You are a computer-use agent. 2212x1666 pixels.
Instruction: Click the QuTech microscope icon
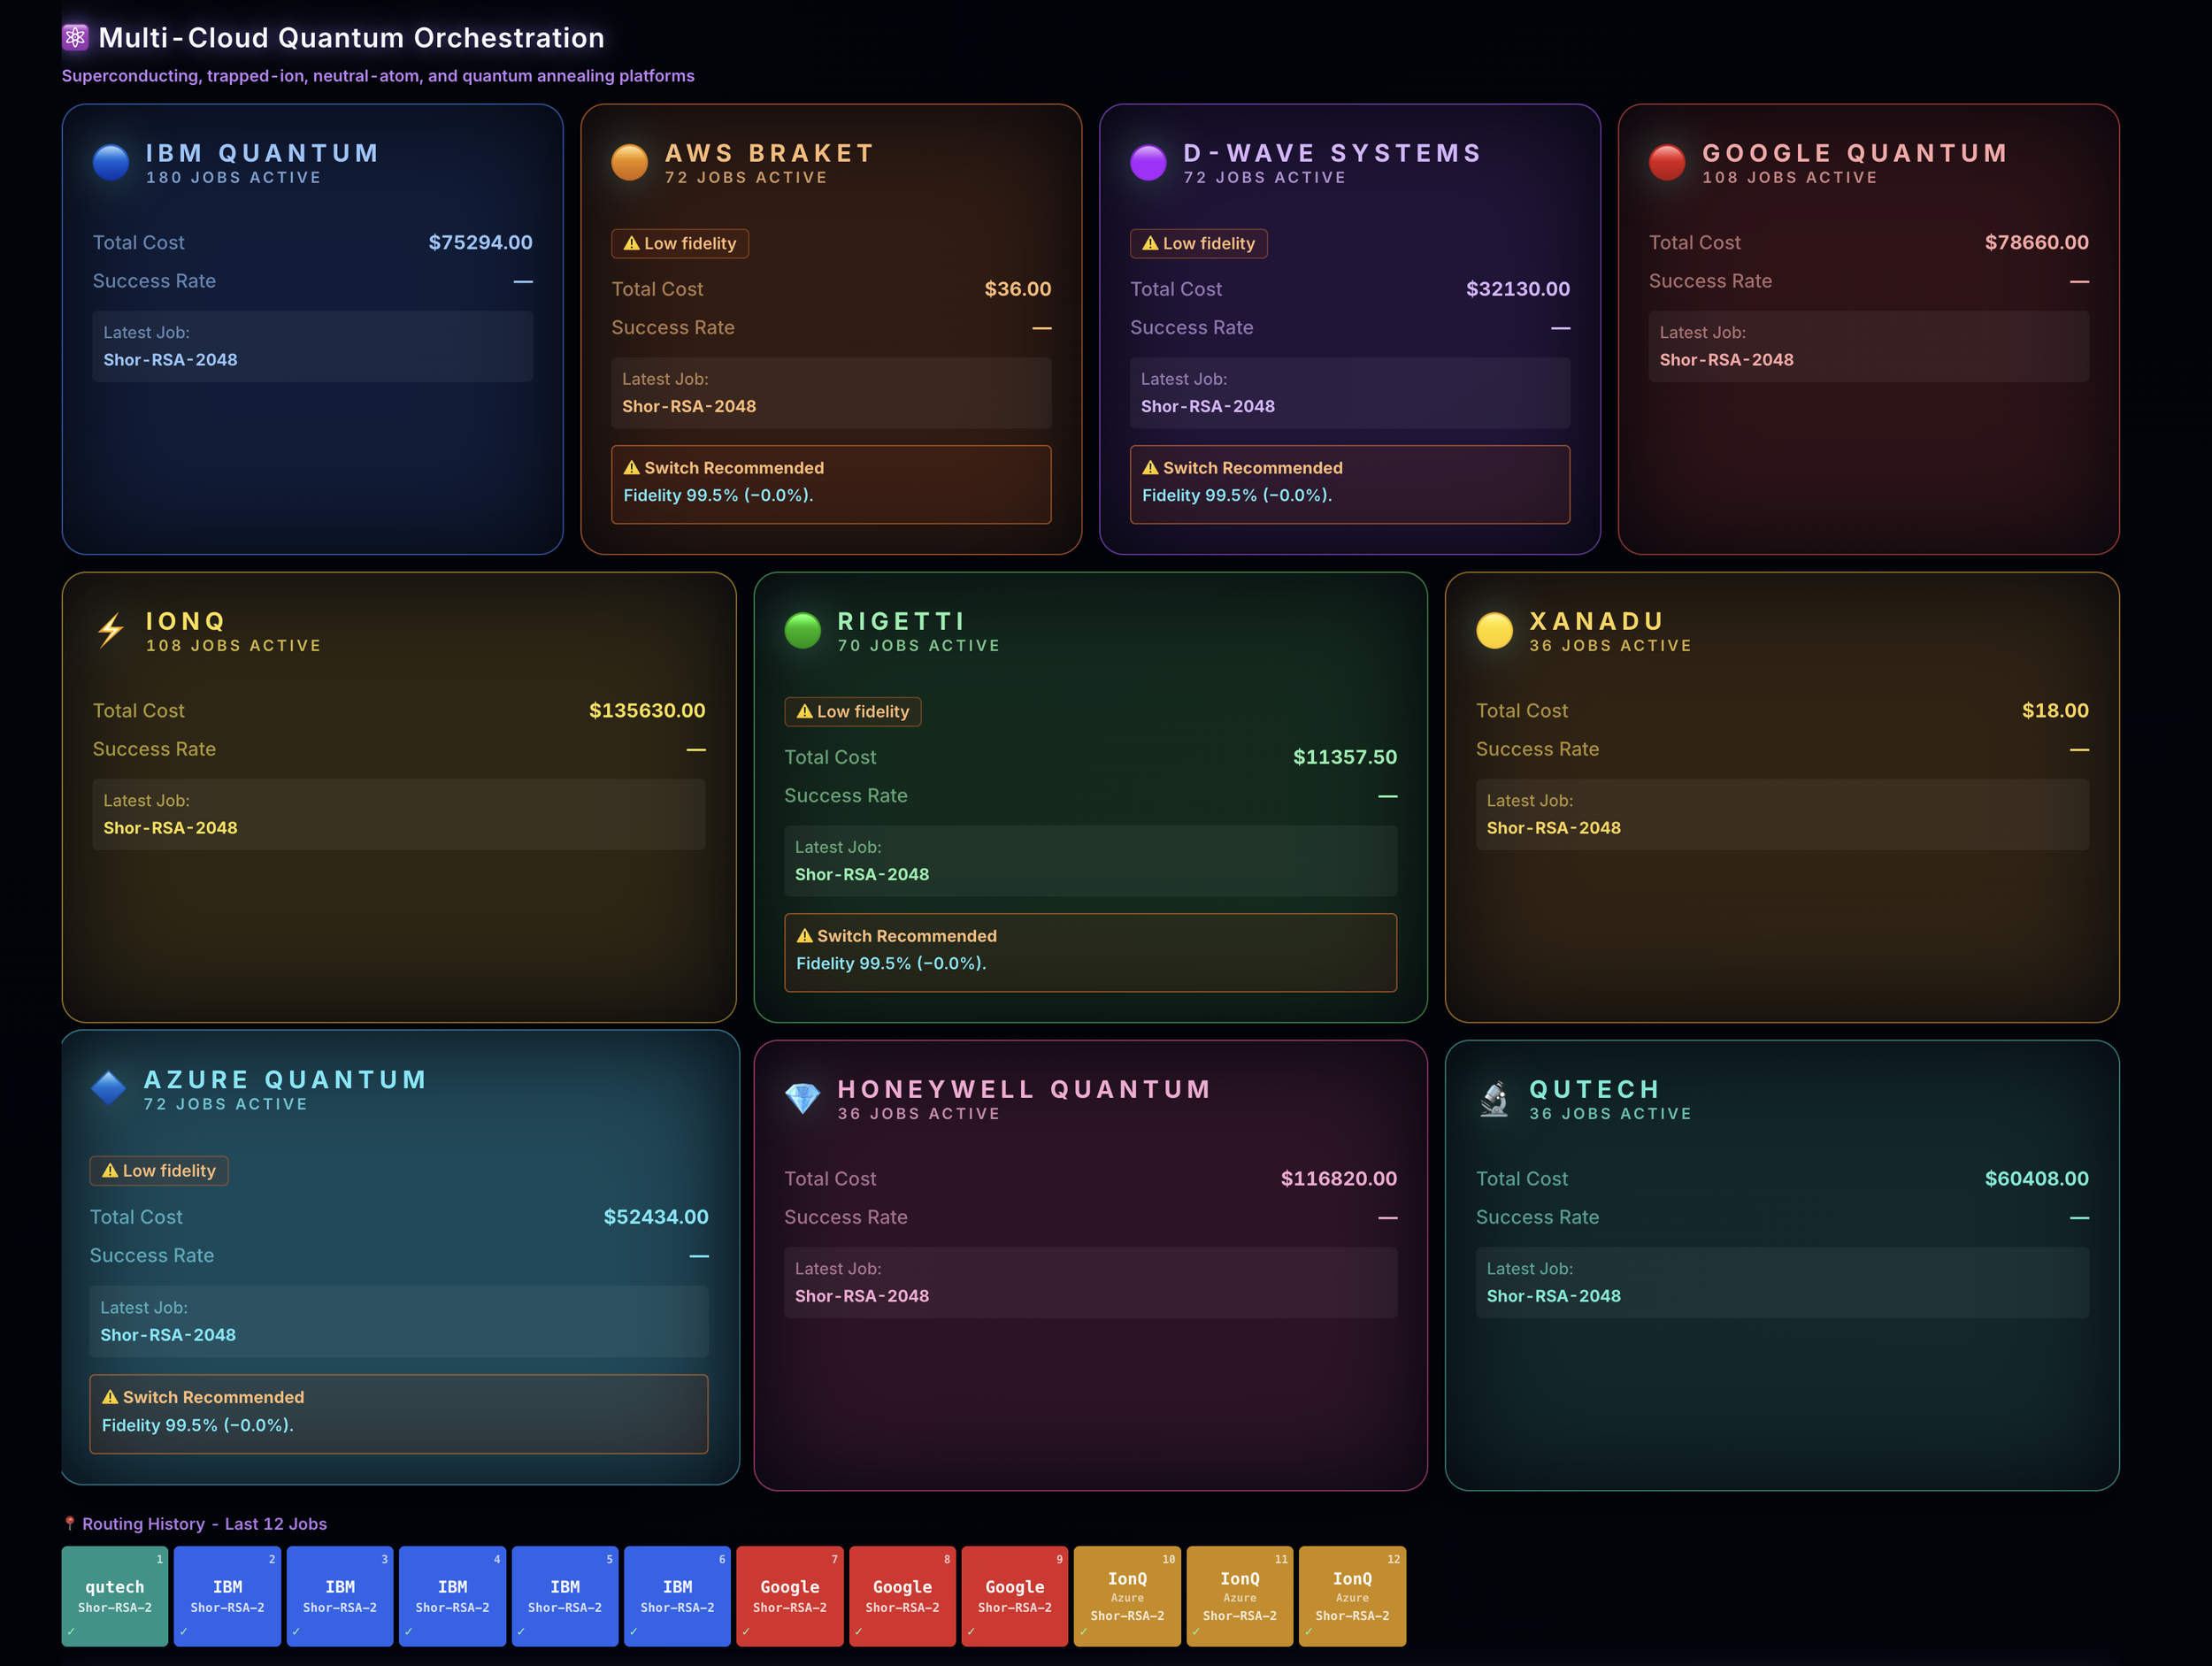click(x=1494, y=1098)
